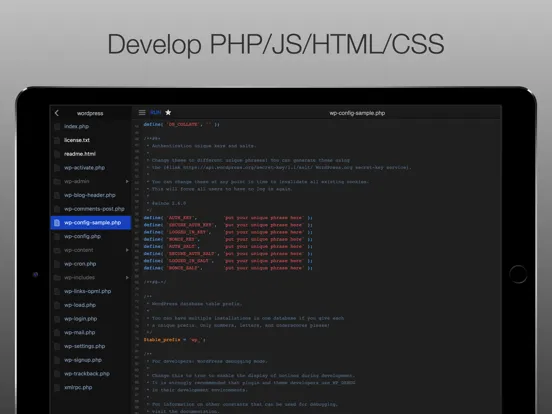Screen dimensions: 552x414
Task: Open the wp-includes folder row
Action: click(x=91, y=277)
